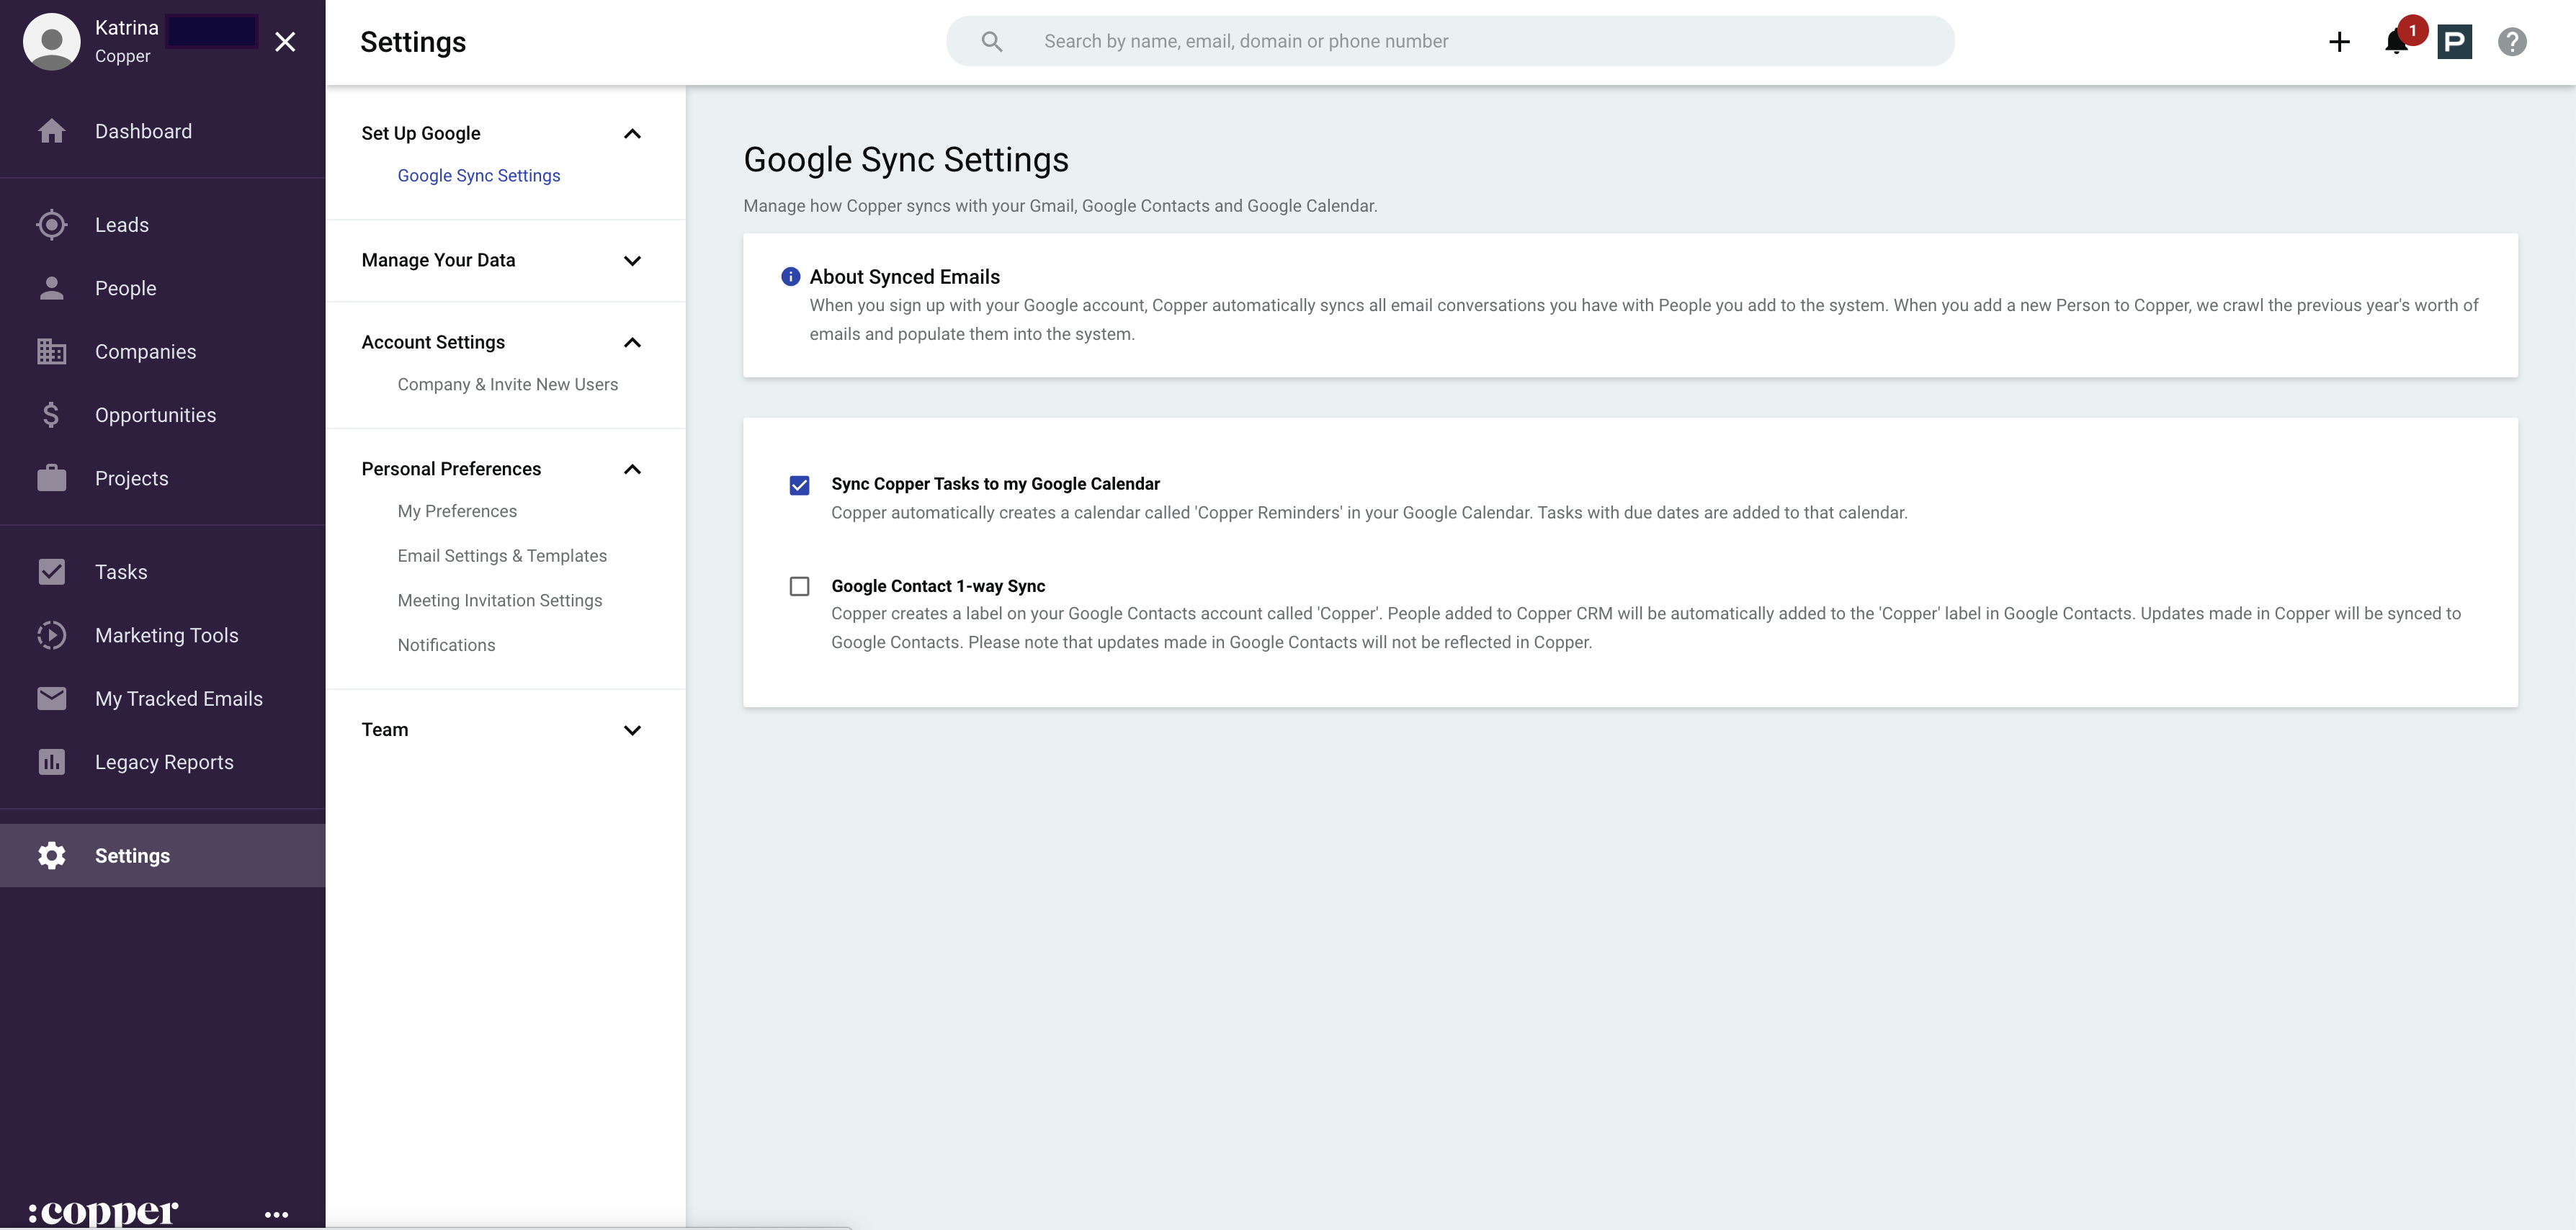Click the People person icon

point(51,288)
